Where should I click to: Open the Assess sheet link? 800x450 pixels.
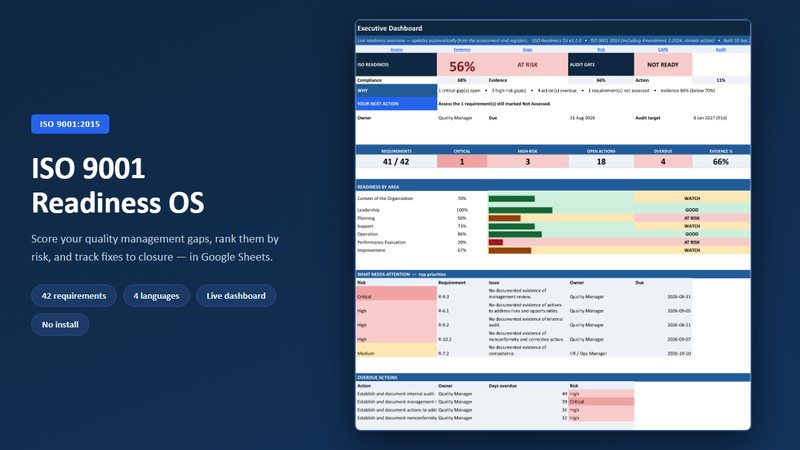[x=396, y=49]
